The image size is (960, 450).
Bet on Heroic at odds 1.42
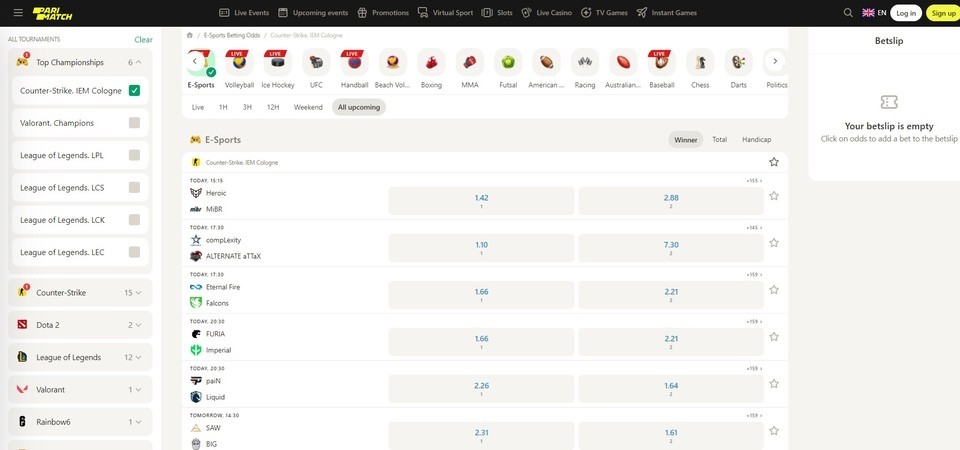481,201
